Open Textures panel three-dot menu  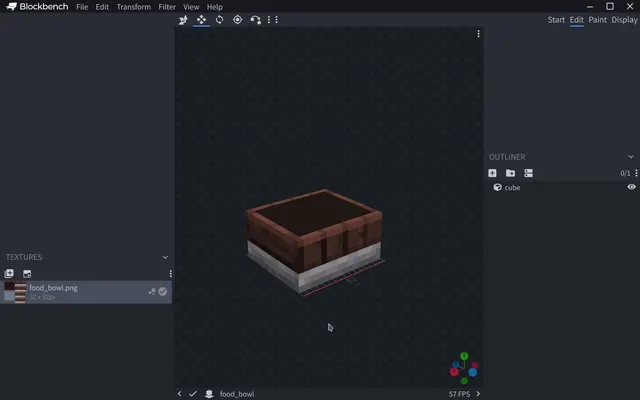coord(170,273)
